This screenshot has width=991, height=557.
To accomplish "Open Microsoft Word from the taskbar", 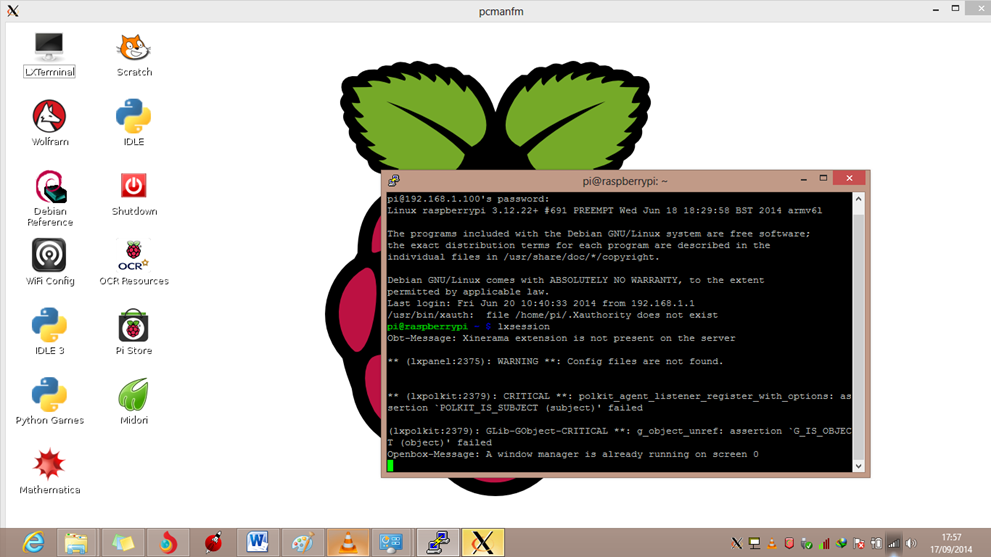I will point(257,542).
